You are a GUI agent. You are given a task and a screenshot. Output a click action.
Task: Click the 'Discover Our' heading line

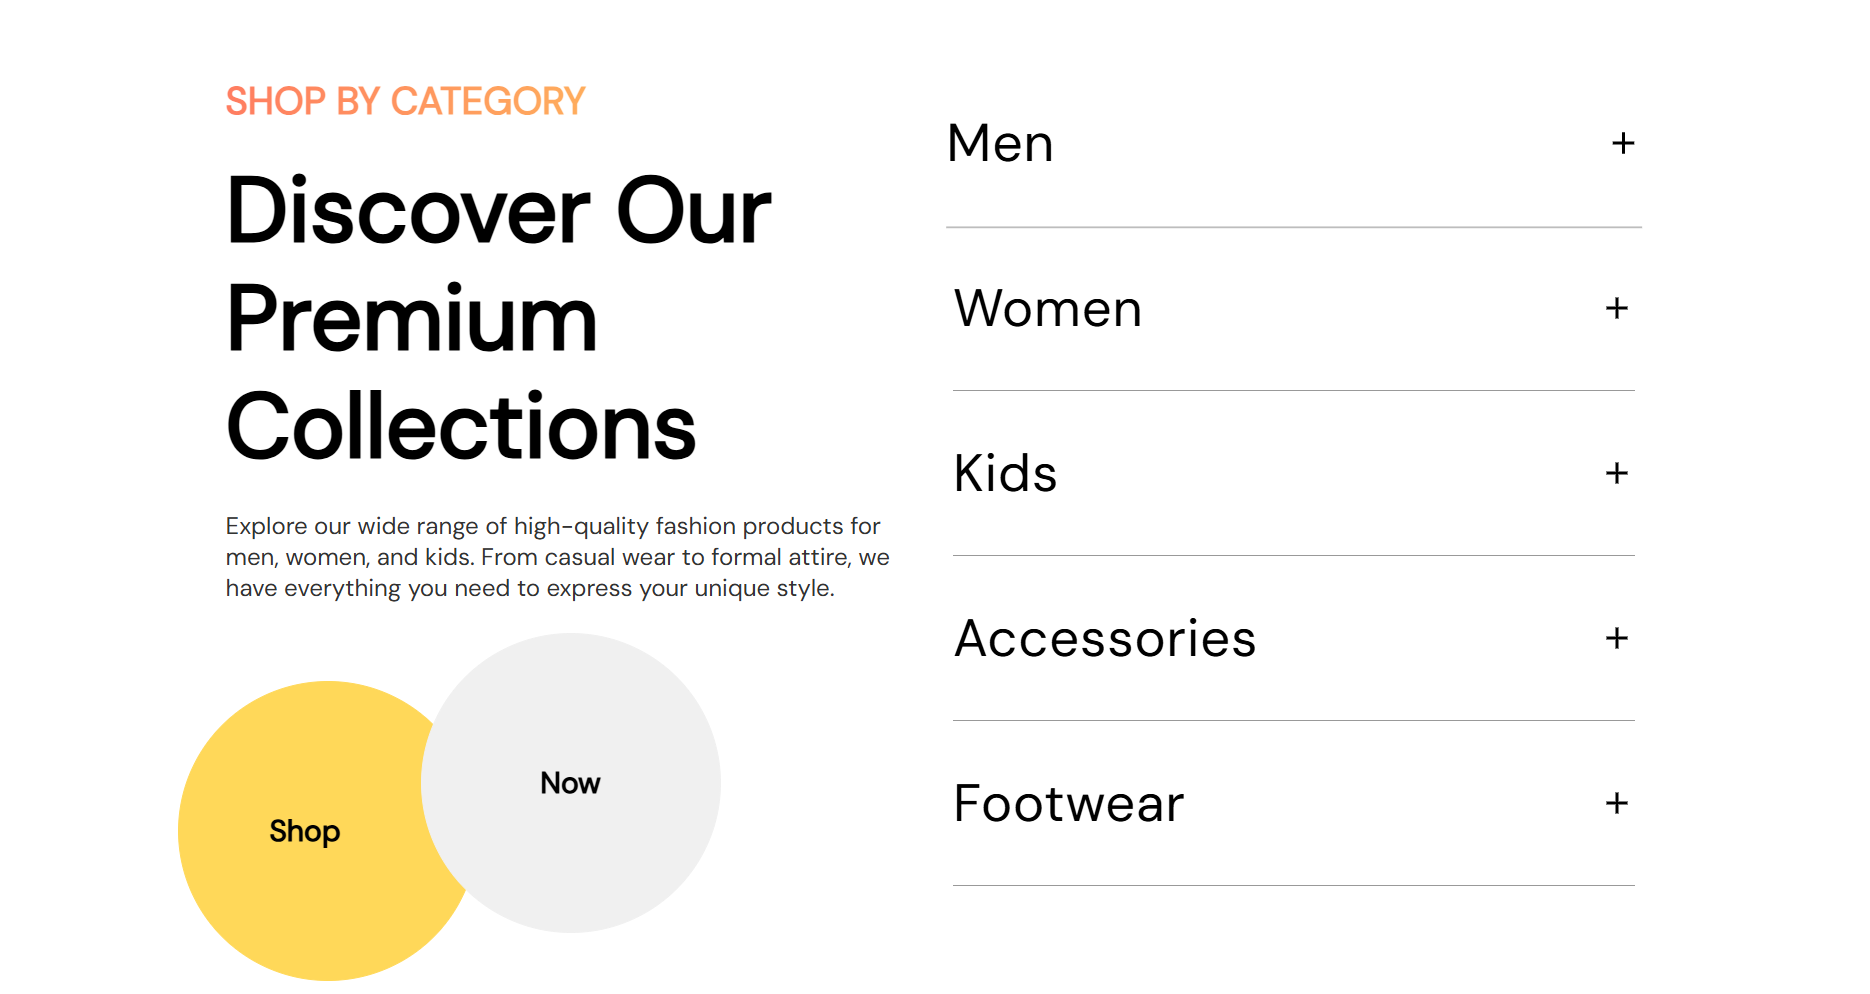pos(498,211)
